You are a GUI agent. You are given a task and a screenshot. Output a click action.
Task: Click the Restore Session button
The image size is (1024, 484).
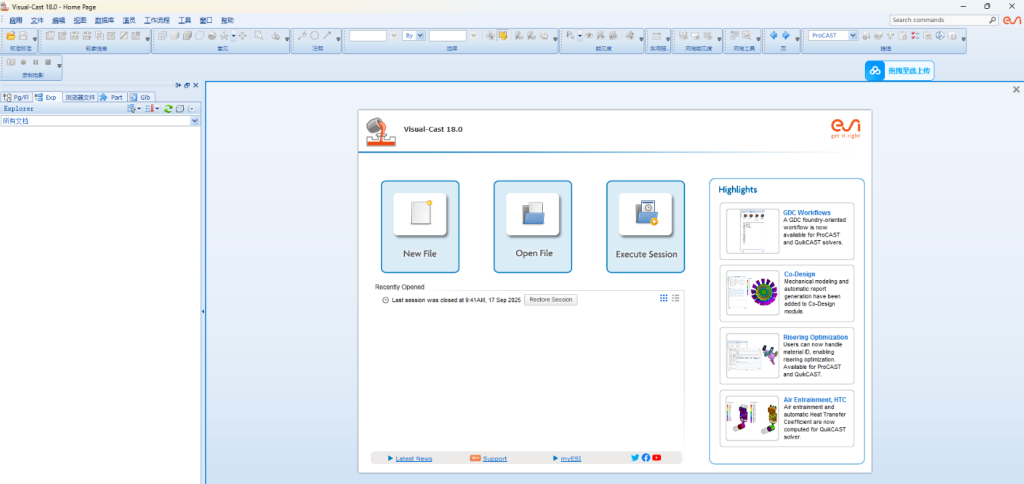[x=551, y=299]
